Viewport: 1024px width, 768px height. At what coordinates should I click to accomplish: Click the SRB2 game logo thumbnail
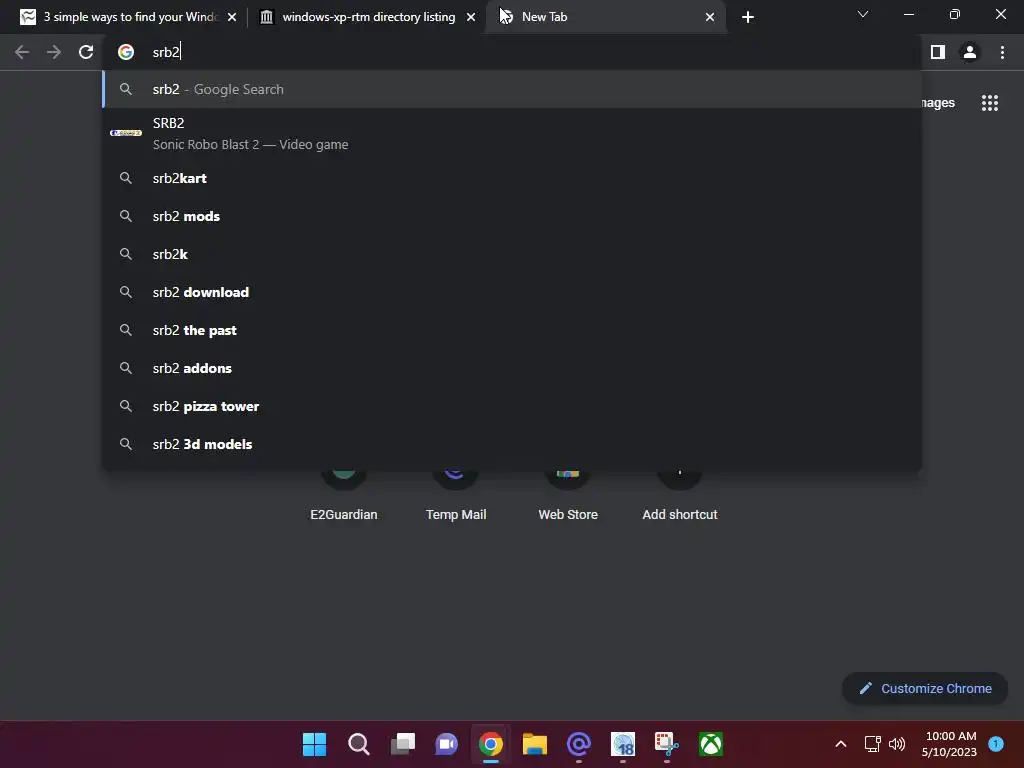[x=126, y=133]
